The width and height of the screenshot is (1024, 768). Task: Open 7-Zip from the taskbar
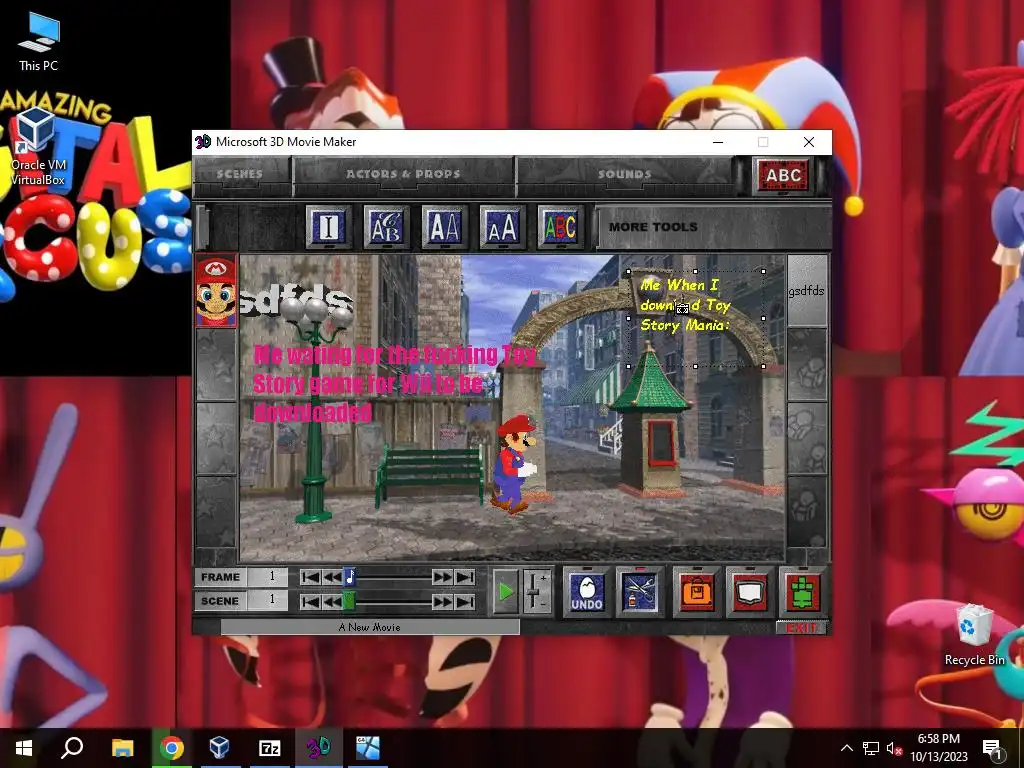pos(269,748)
